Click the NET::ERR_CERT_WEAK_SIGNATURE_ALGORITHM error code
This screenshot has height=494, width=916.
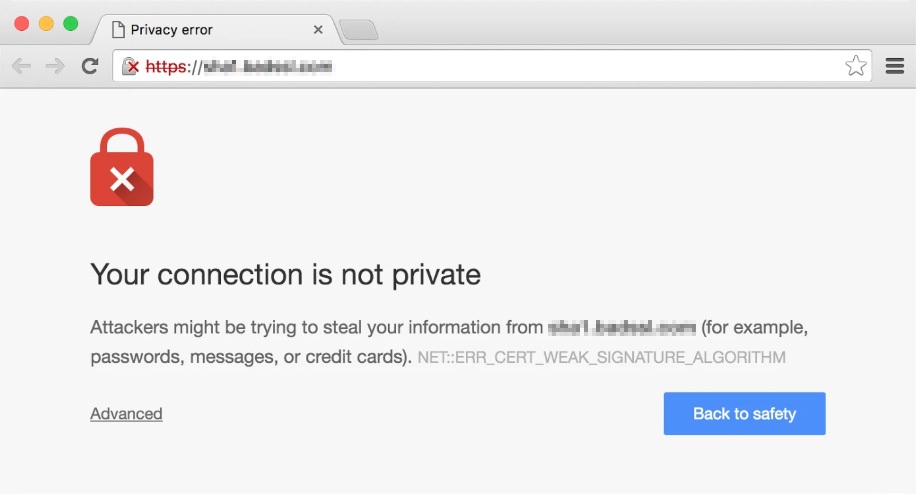pyautogui.click(x=602, y=357)
